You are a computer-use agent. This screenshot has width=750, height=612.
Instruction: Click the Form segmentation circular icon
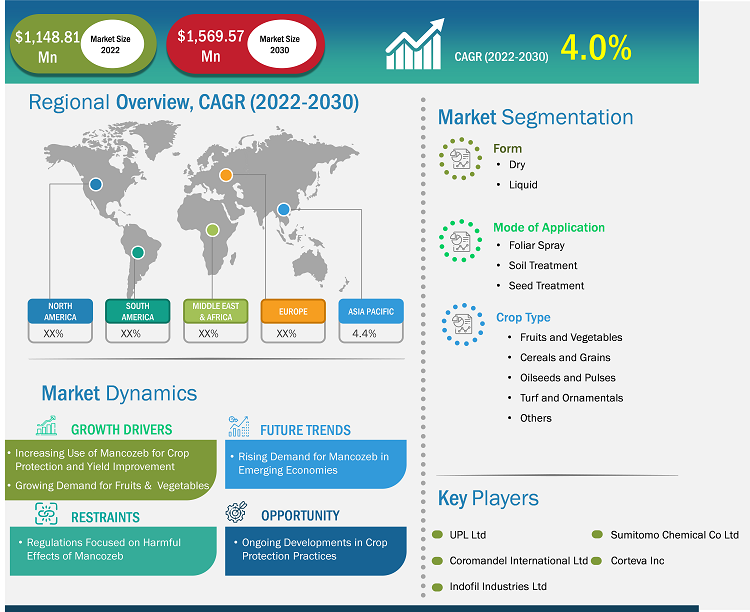(x=460, y=159)
